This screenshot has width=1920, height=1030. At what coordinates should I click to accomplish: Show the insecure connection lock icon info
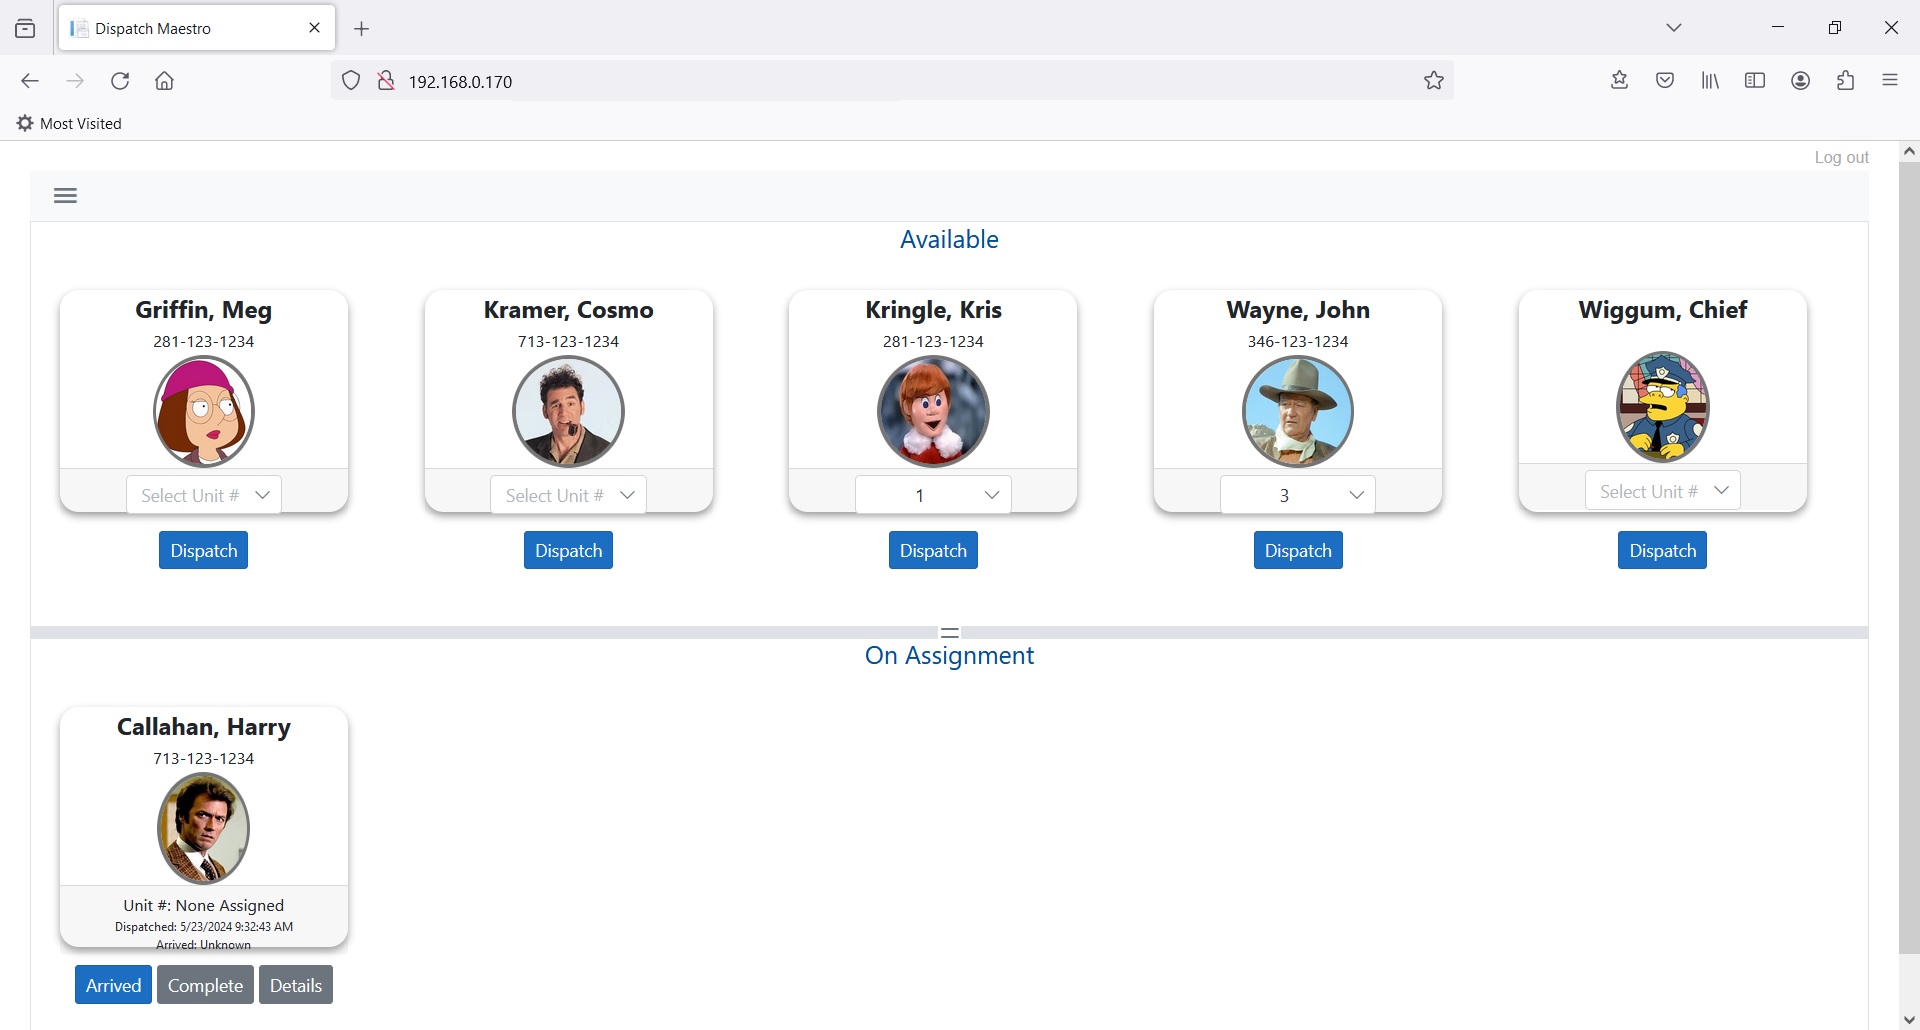(386, 81)
